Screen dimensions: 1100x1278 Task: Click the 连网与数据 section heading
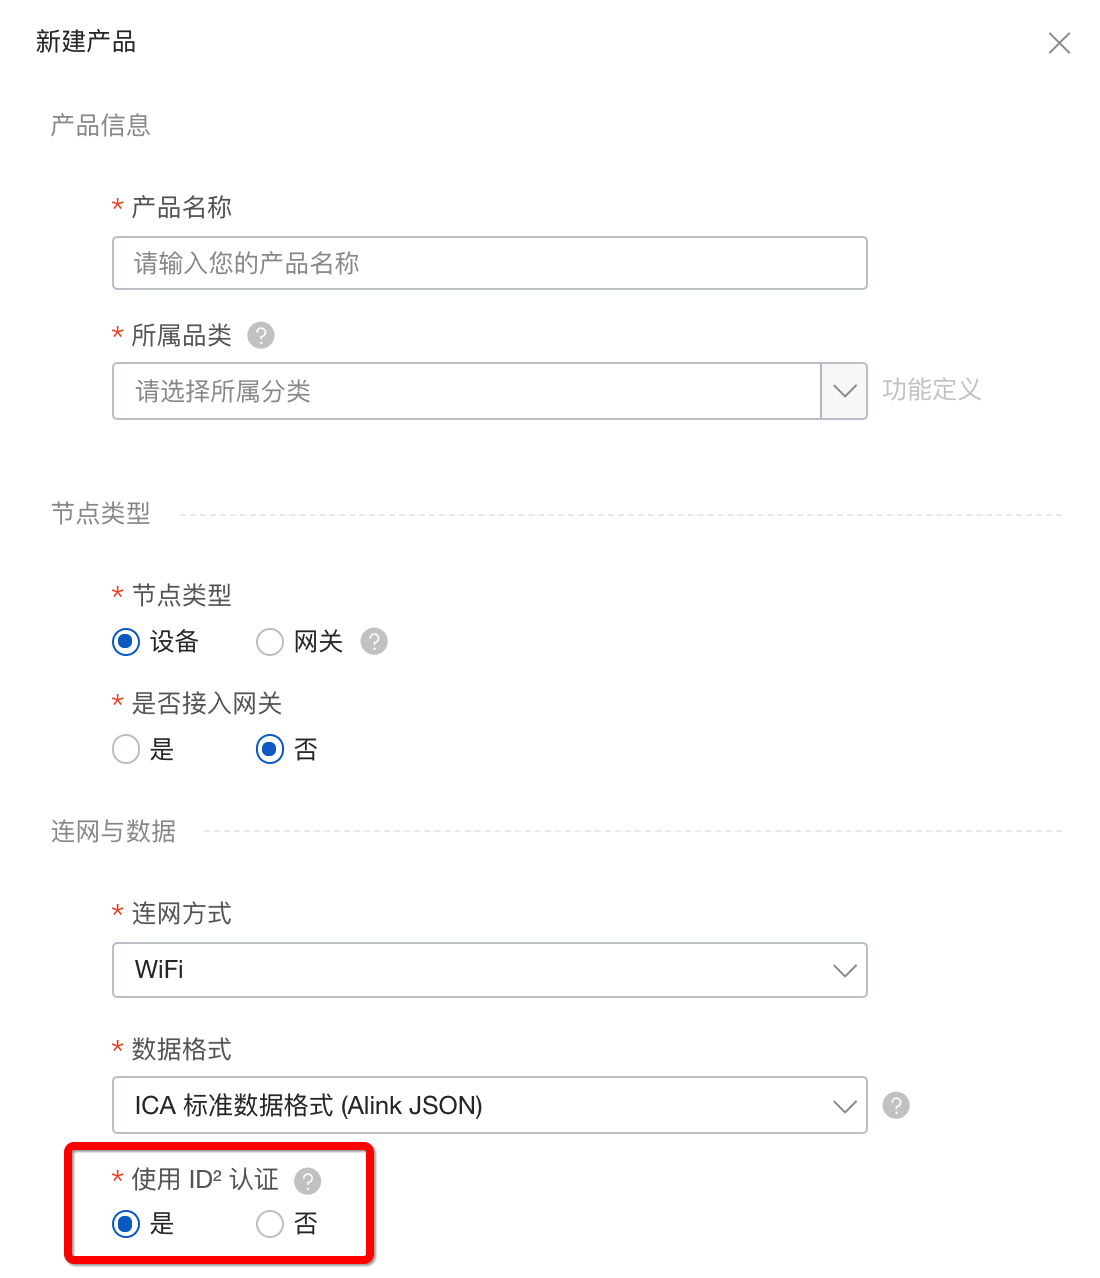click(x=114, y=831)
